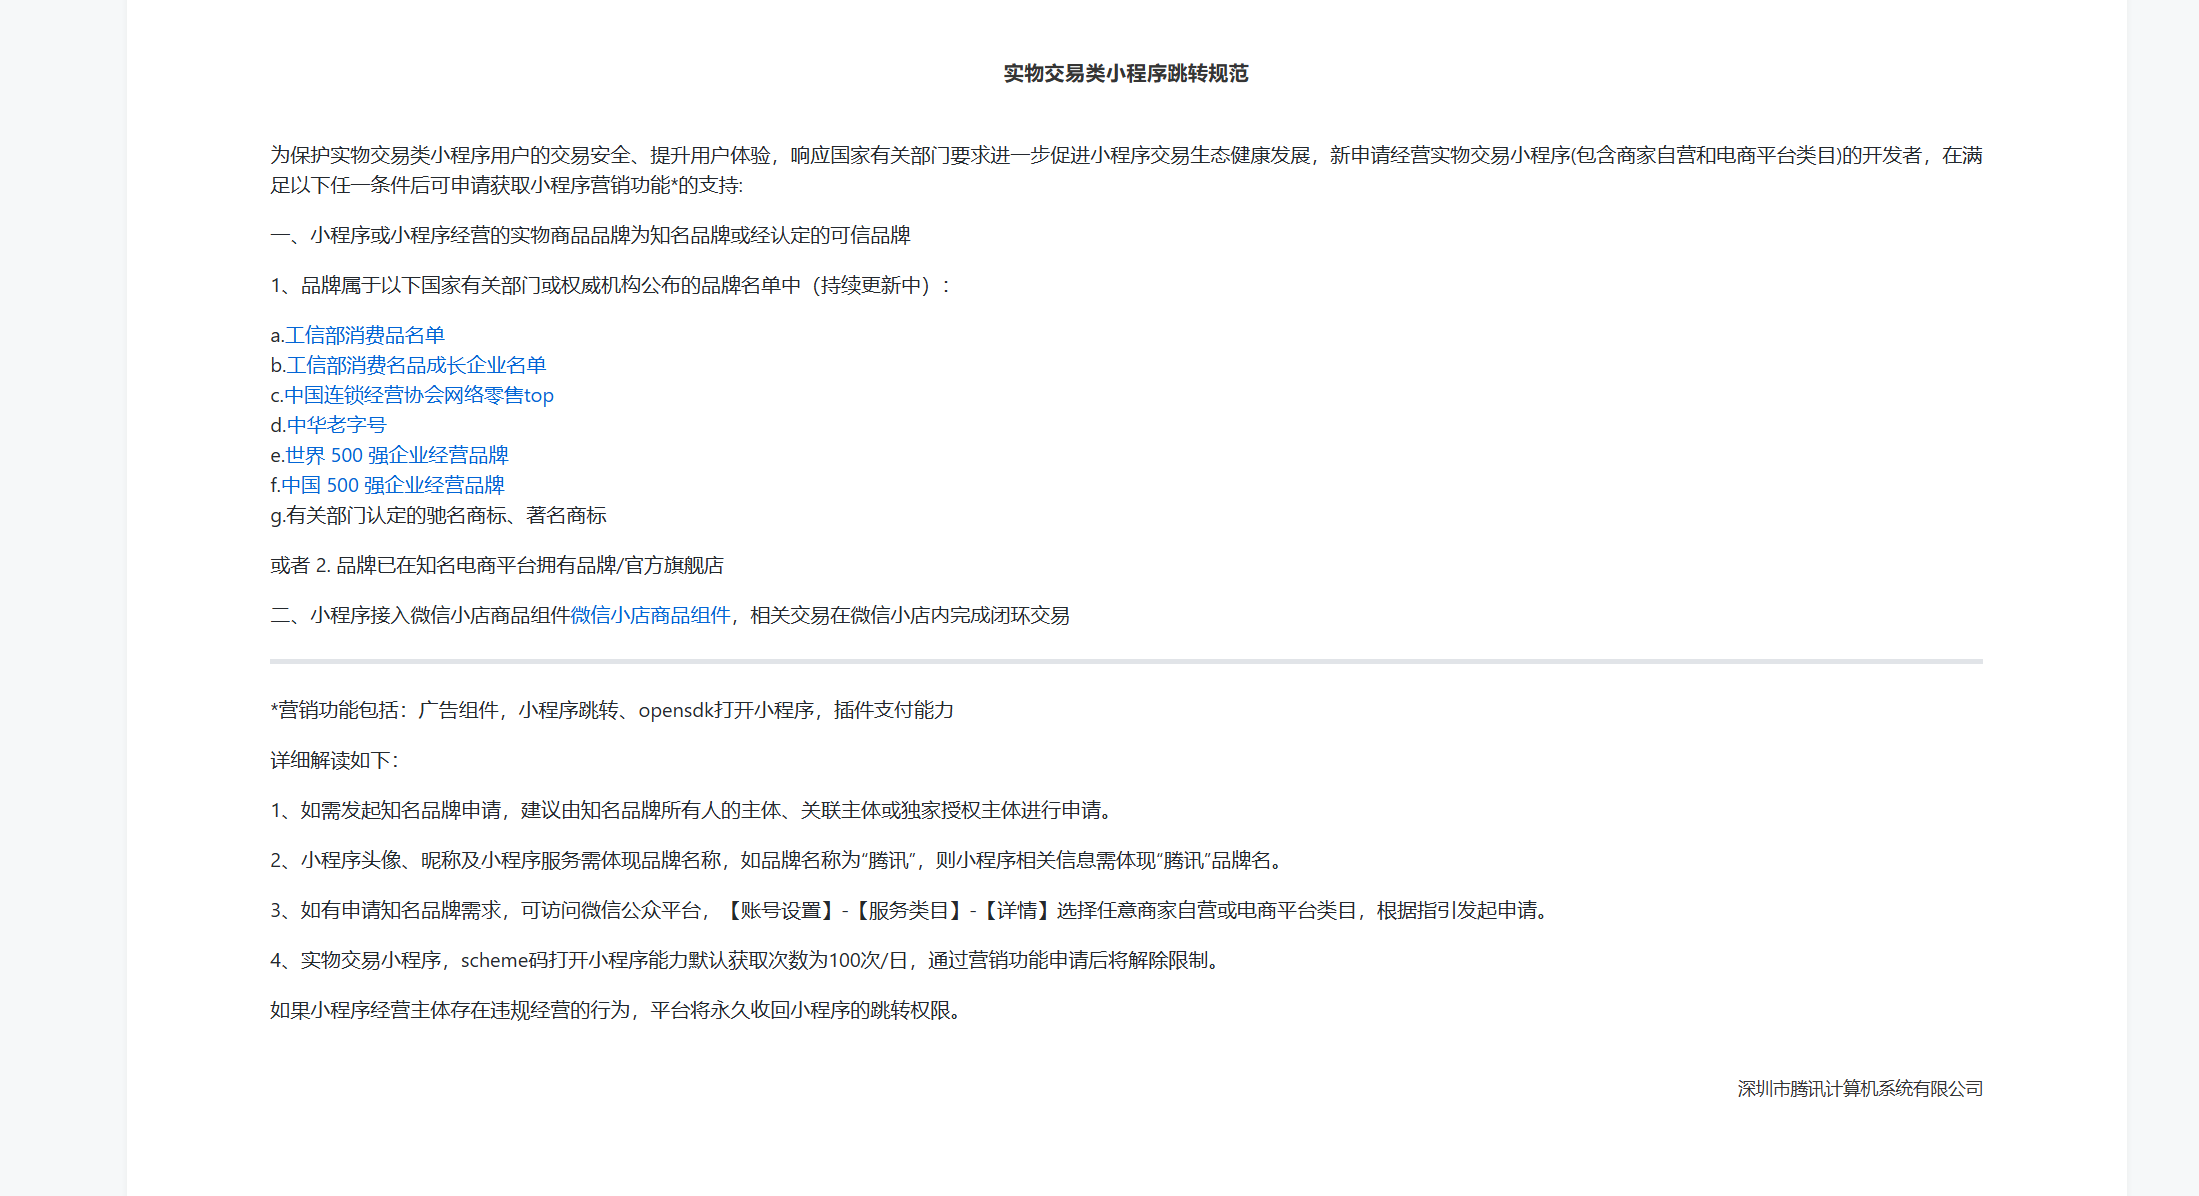The height and width of the screenshot is (1196, 2199).
Task: Open the 工信部消费品名单 link
Action: pyautogui.click(x=365, y=335)
